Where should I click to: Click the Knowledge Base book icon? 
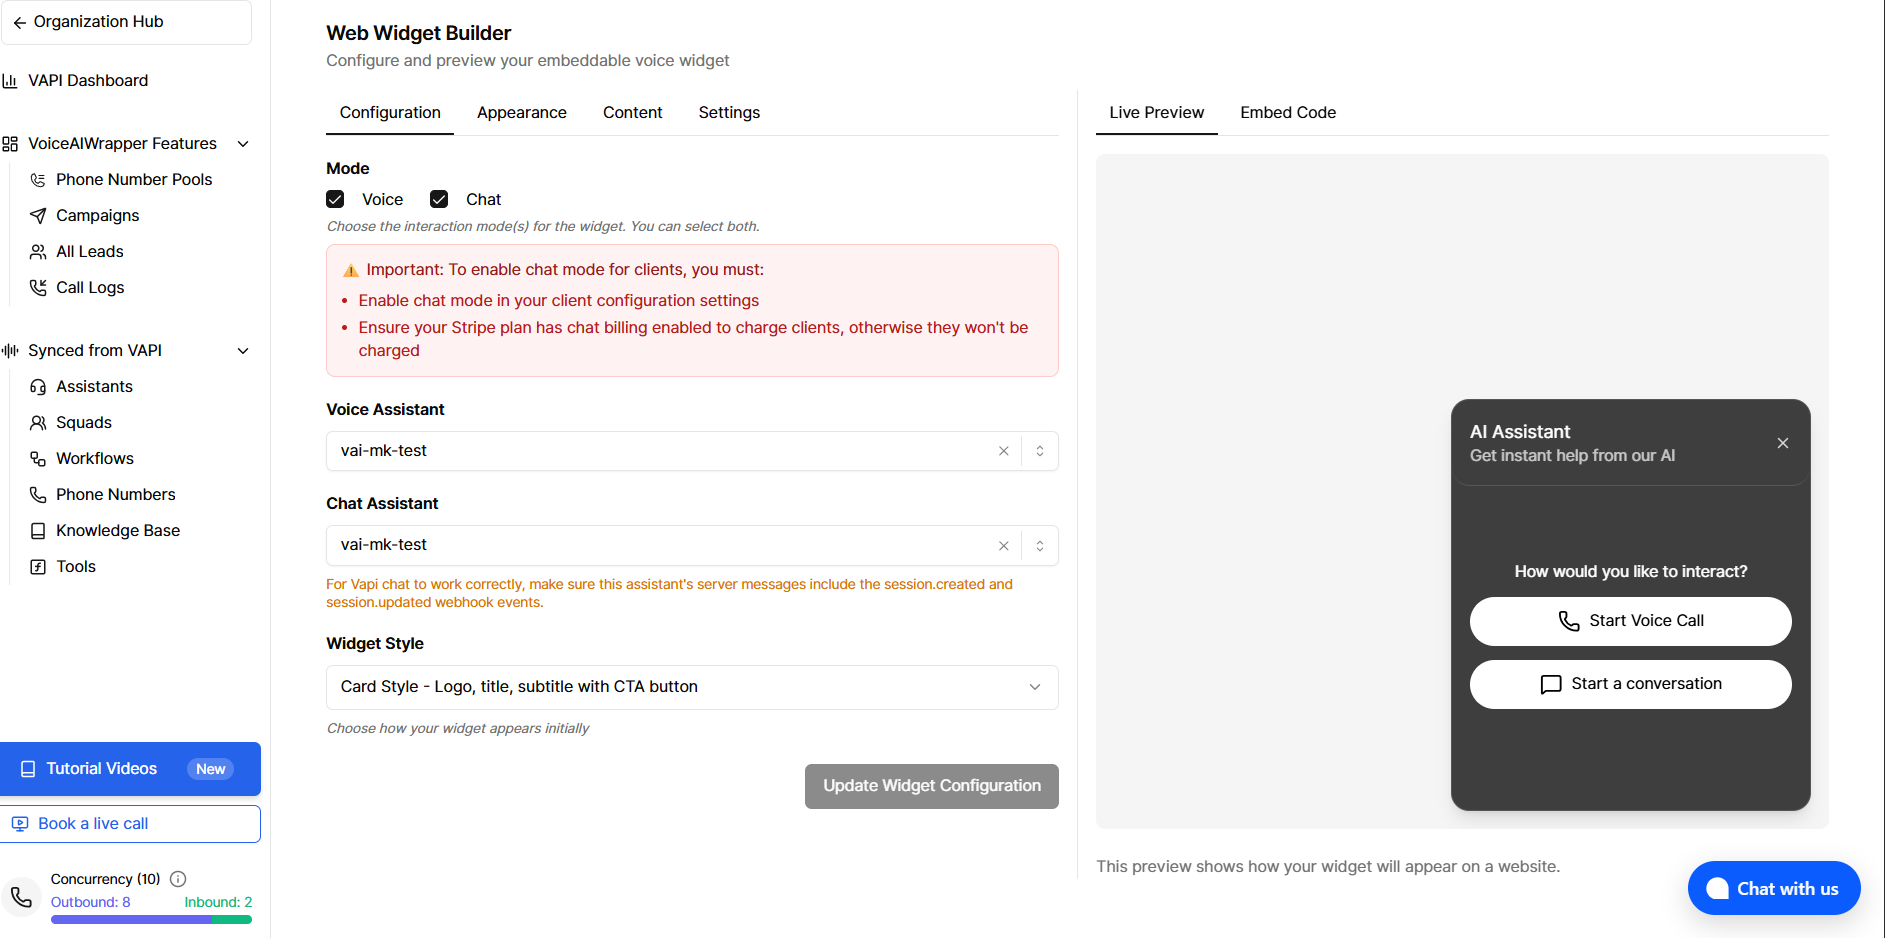(x=38, y=531)
